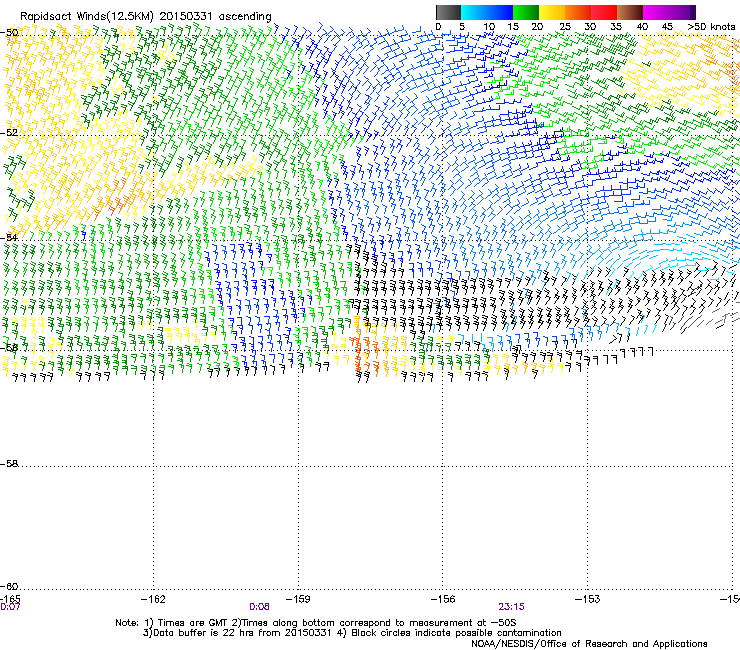Click the '-159' longitude label
Image resolution: width=740 pixels, height=650 pixels.
click(x=298, y=599)
